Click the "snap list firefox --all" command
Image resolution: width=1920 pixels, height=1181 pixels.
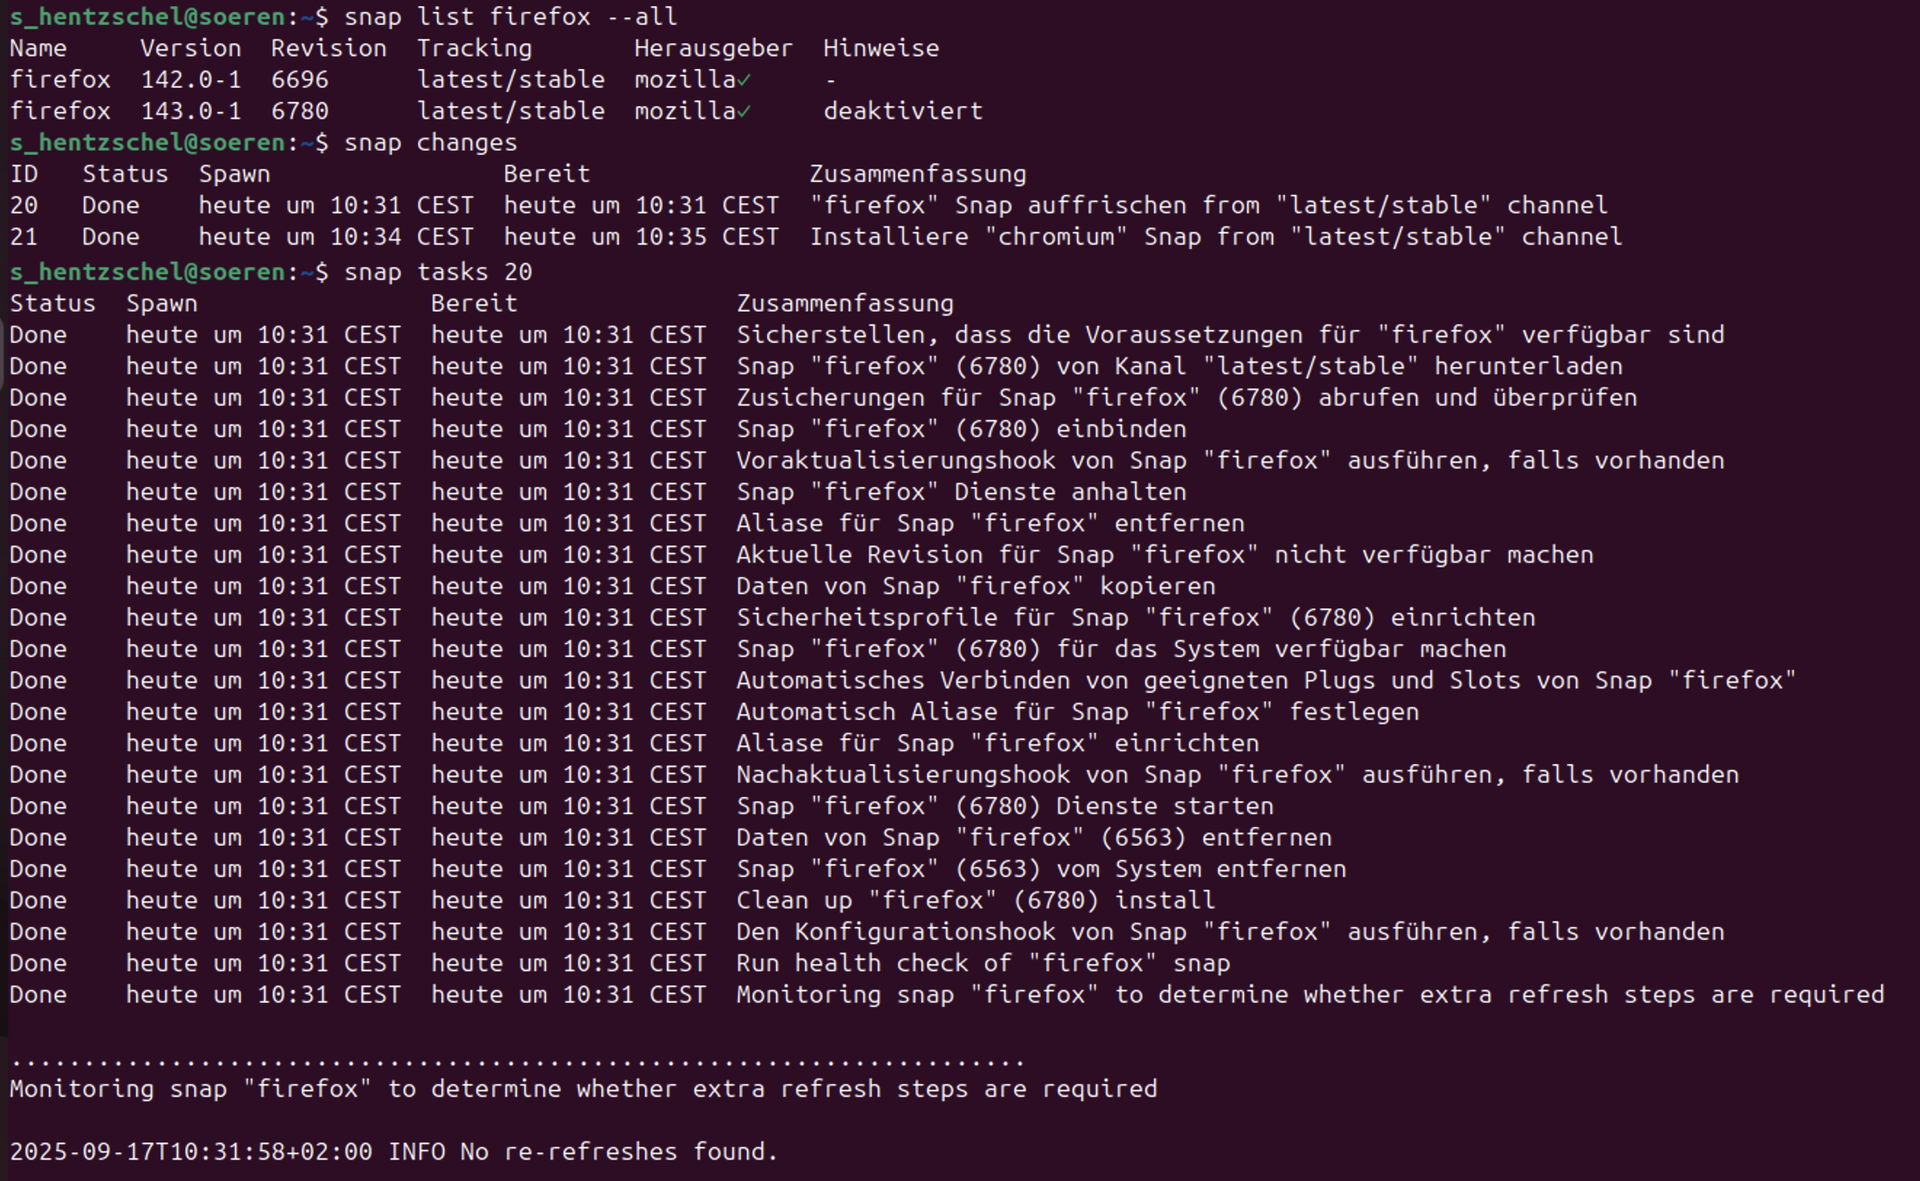point(510,17)
